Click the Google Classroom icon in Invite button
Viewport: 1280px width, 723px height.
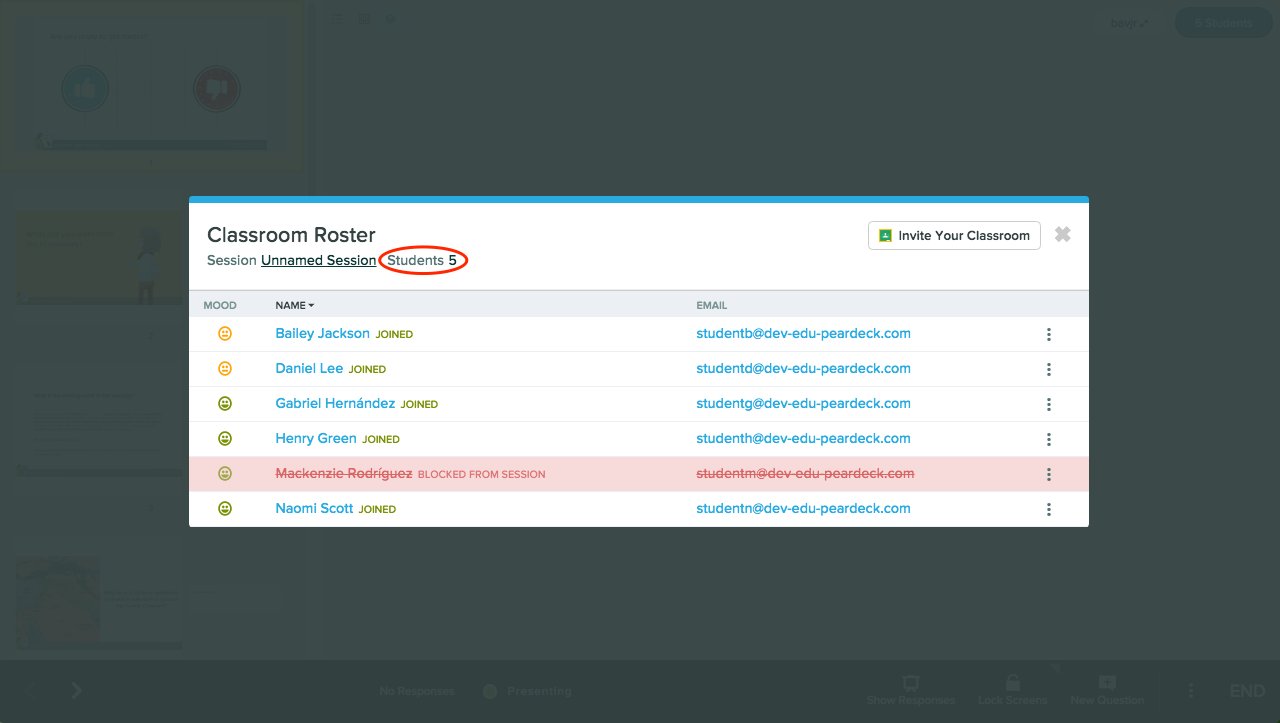point(884,235)
